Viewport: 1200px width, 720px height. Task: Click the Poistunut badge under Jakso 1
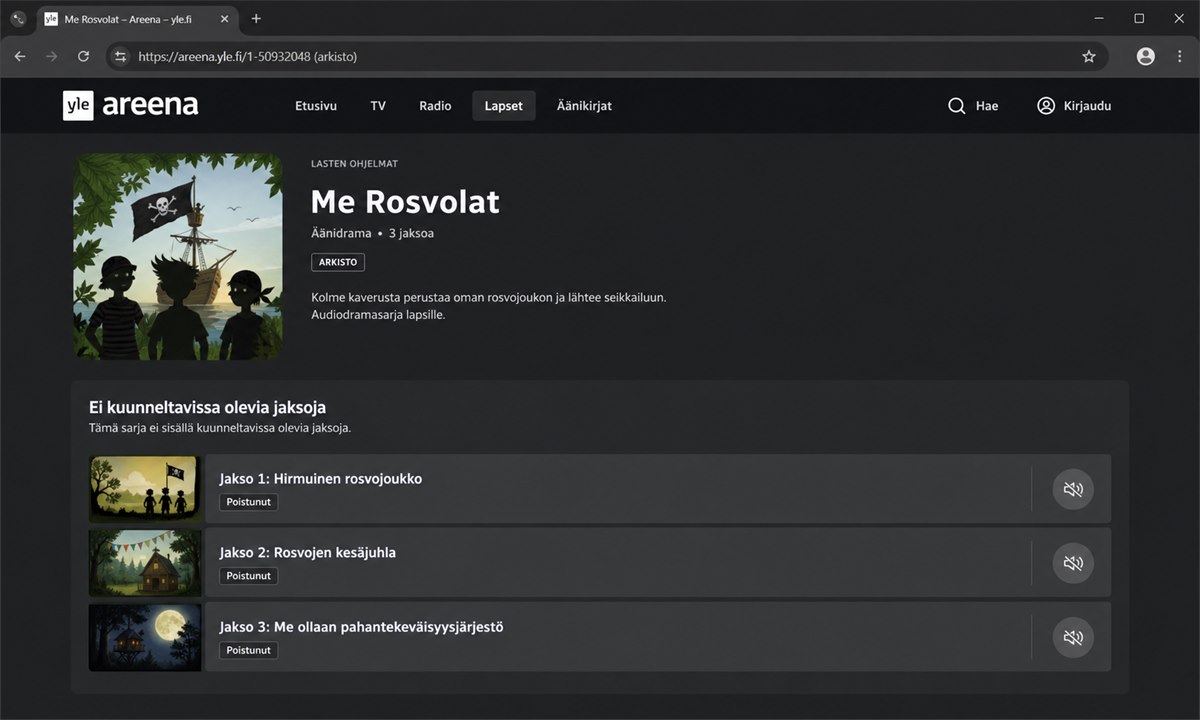(249, 502)
